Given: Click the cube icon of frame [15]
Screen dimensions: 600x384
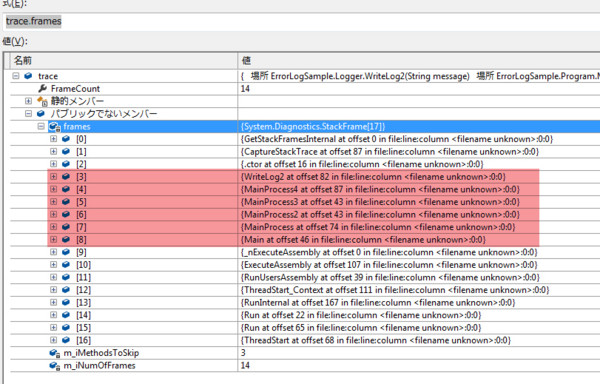Looking at the screenshot, I should click(66, 328).
